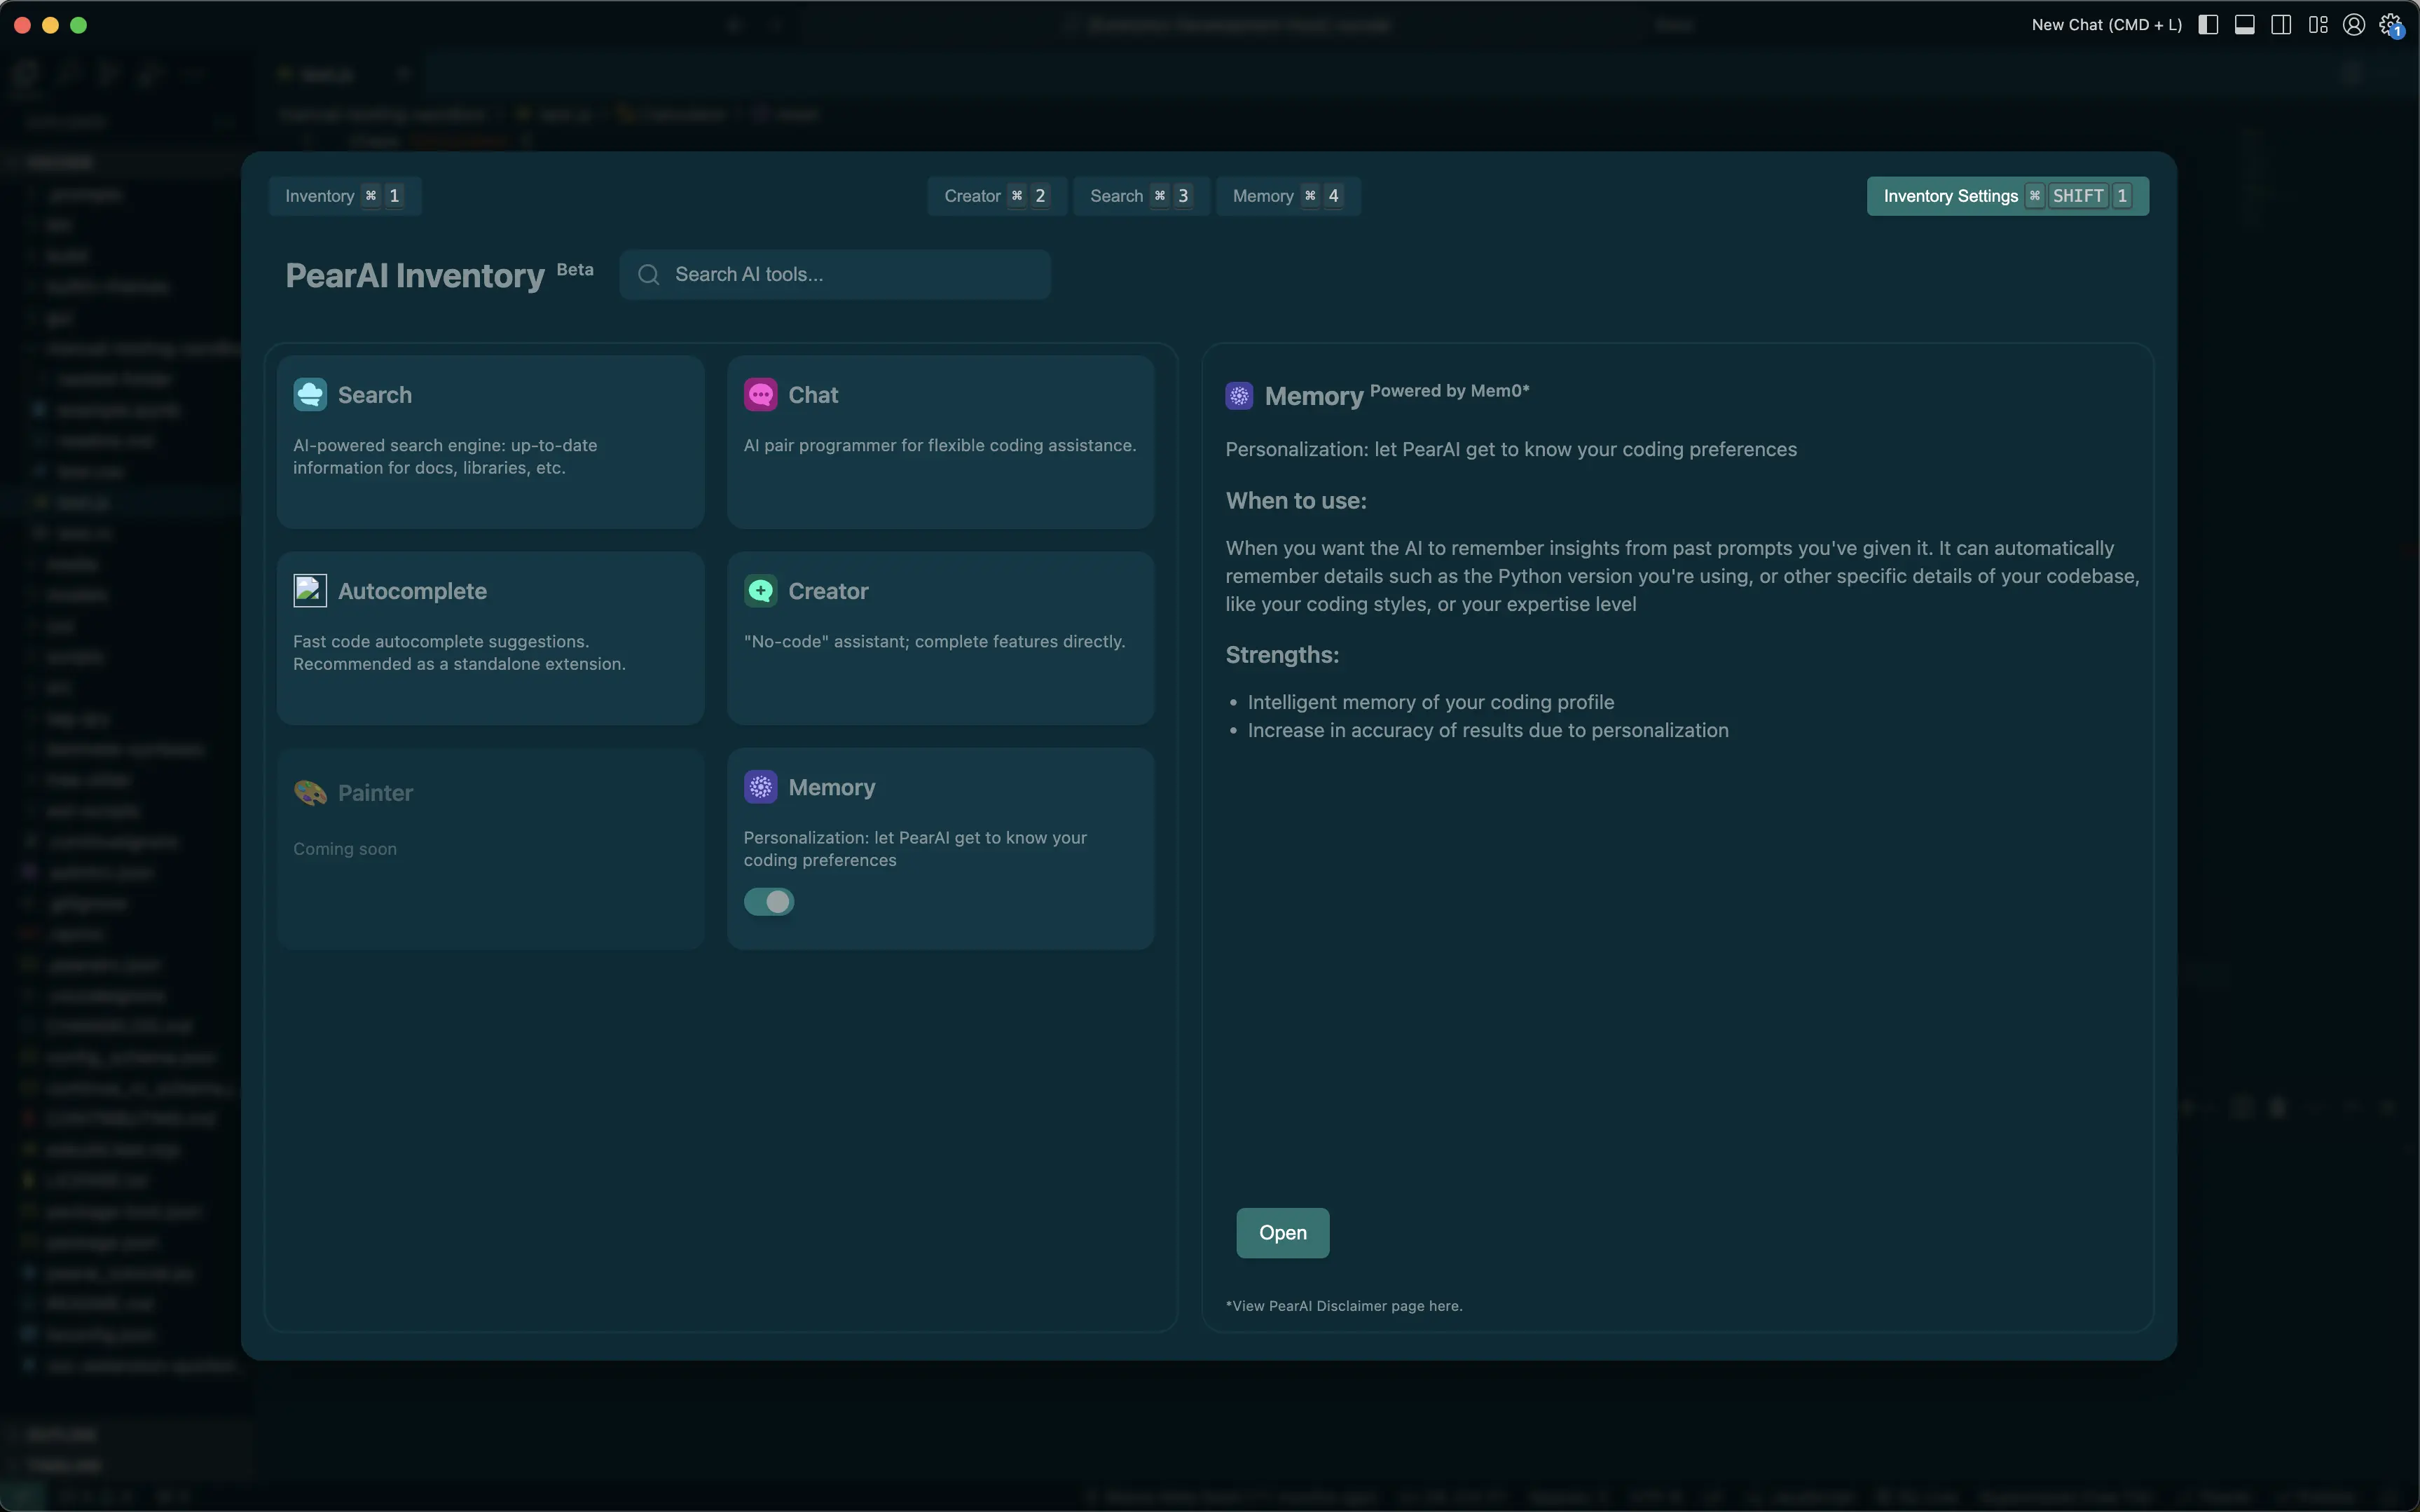2420x1512 pixels.
Task: Open the accounts profile icon
Action: pyautogui.click(x=2354, y=25)
